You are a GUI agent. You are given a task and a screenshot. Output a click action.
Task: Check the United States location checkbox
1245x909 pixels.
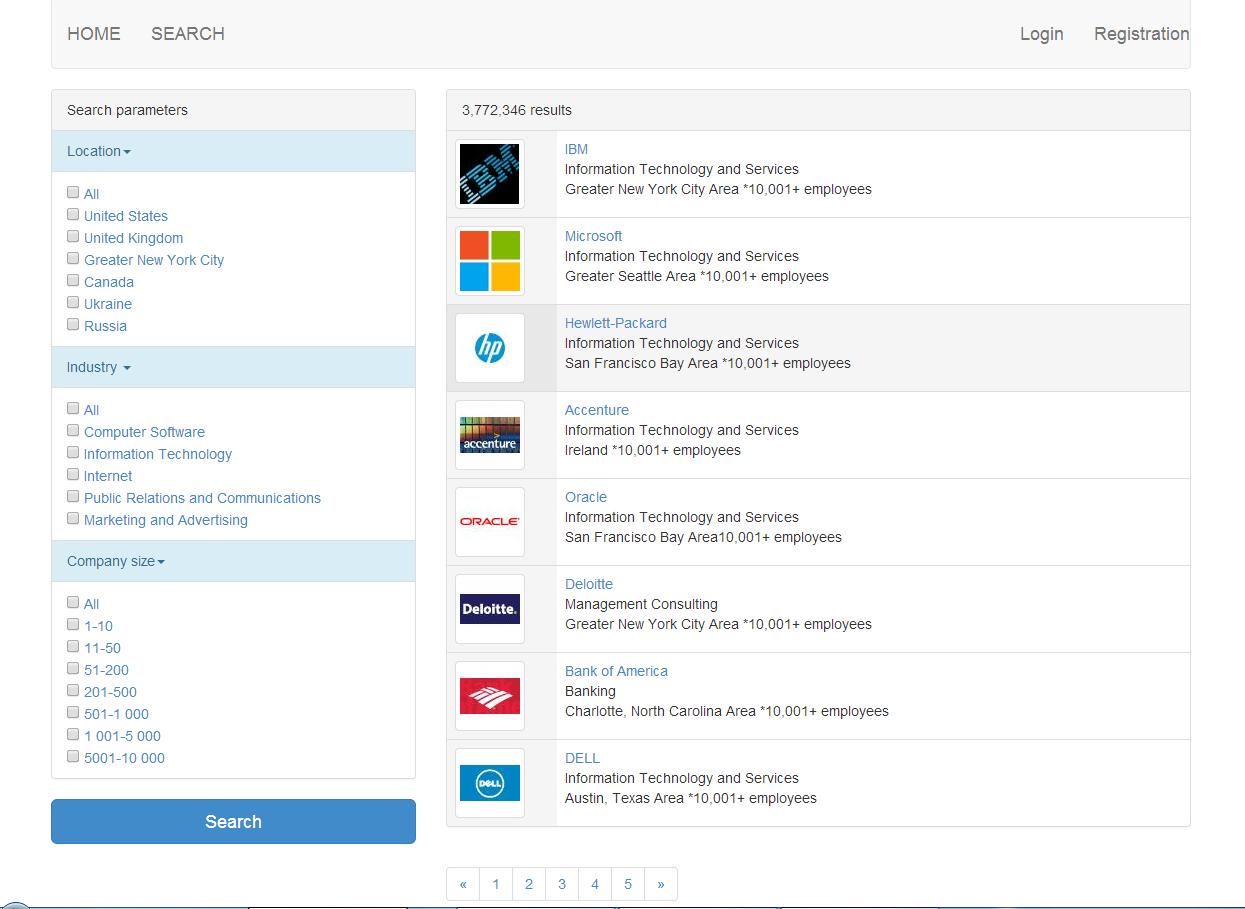point(73,215)
